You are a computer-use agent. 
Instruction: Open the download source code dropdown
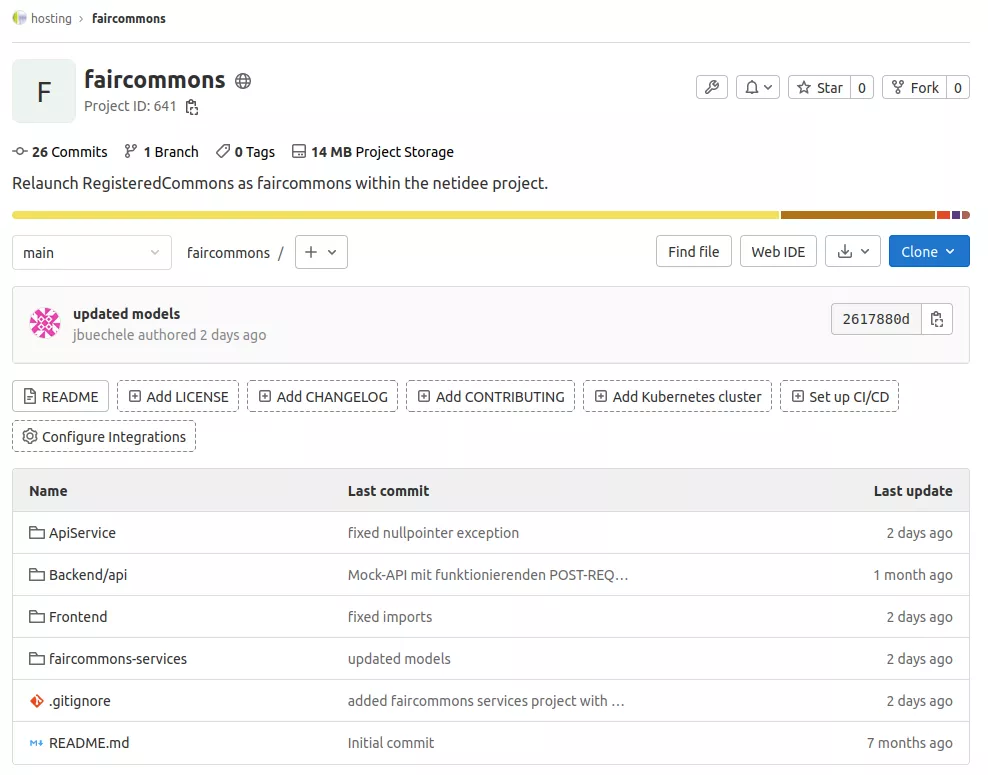tap(852, 251)
